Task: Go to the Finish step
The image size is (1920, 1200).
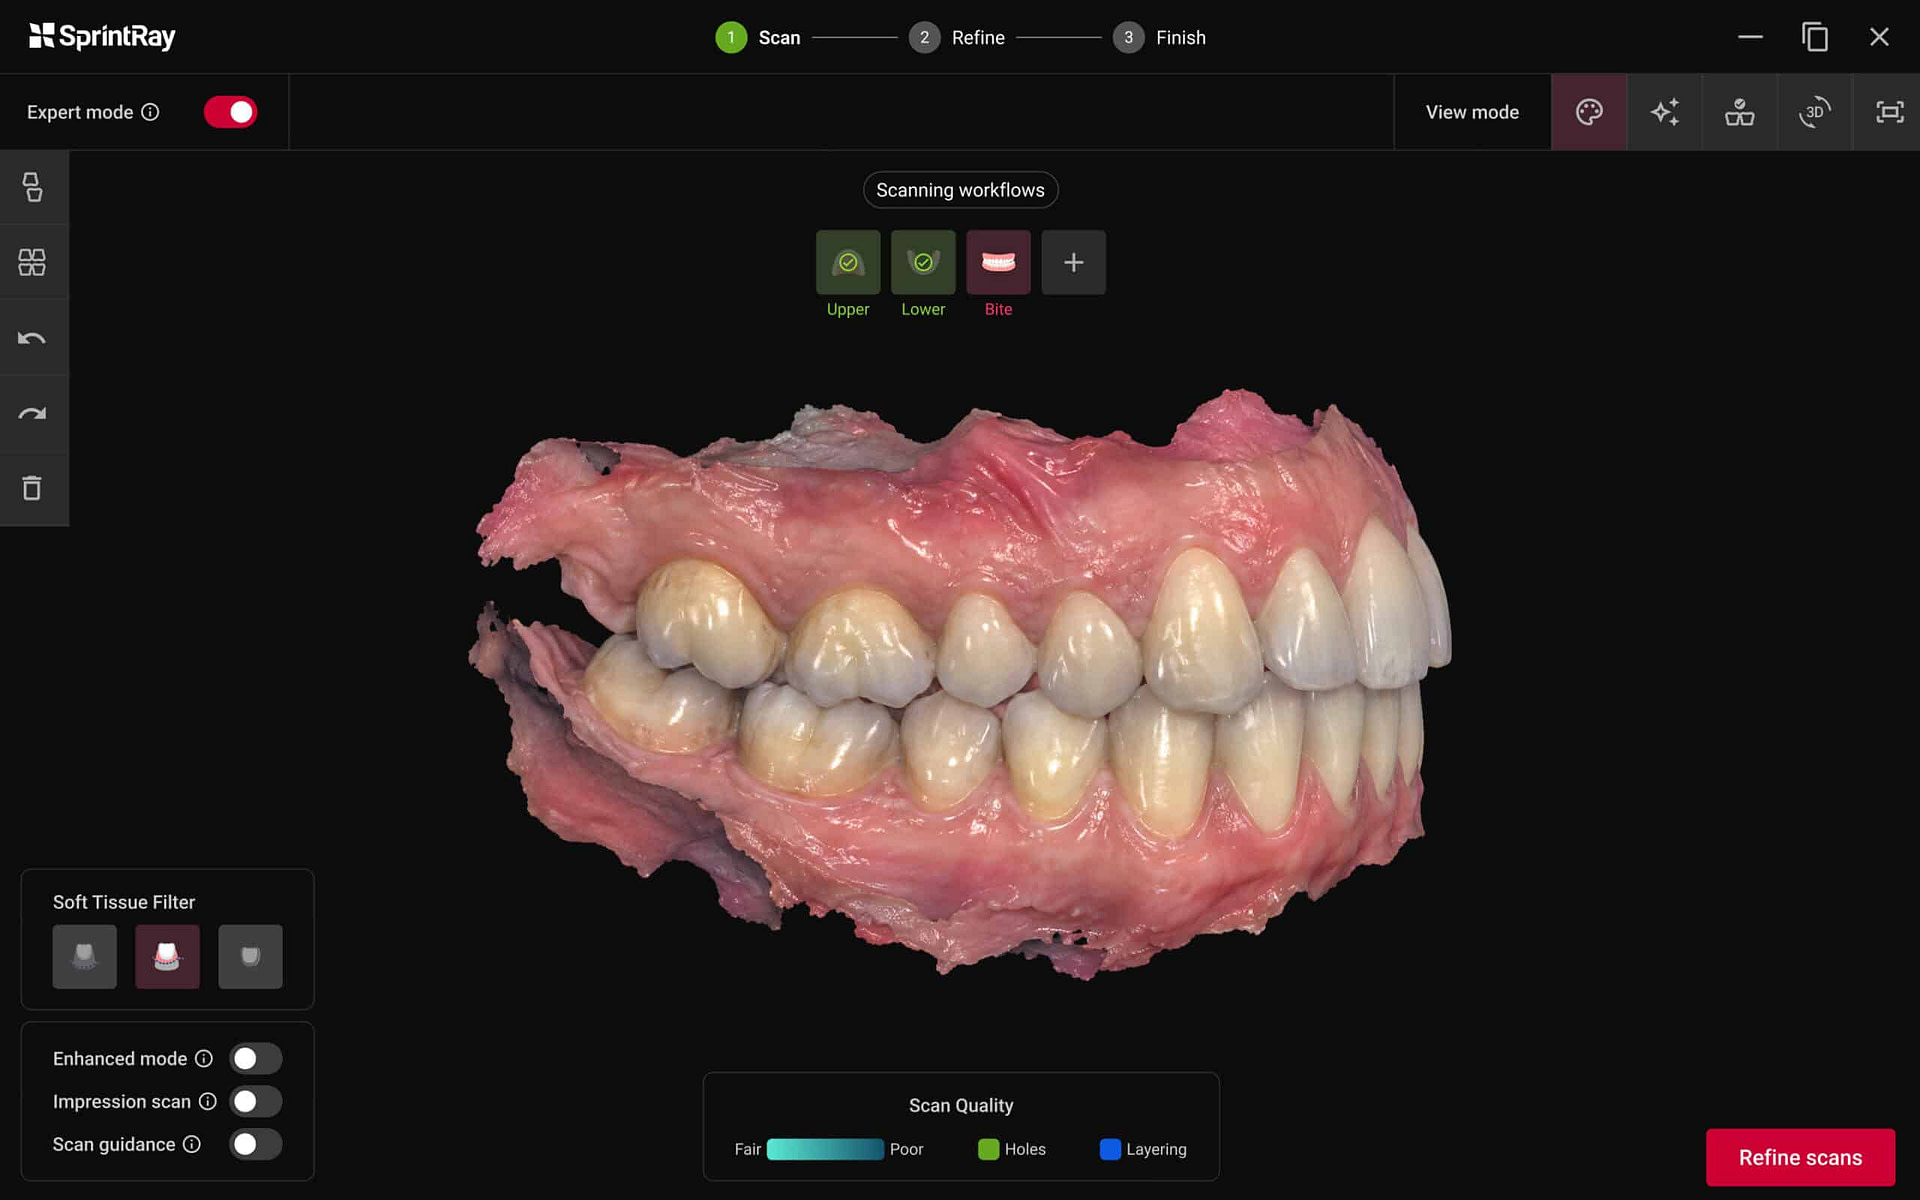Action: pos(1160,38)
